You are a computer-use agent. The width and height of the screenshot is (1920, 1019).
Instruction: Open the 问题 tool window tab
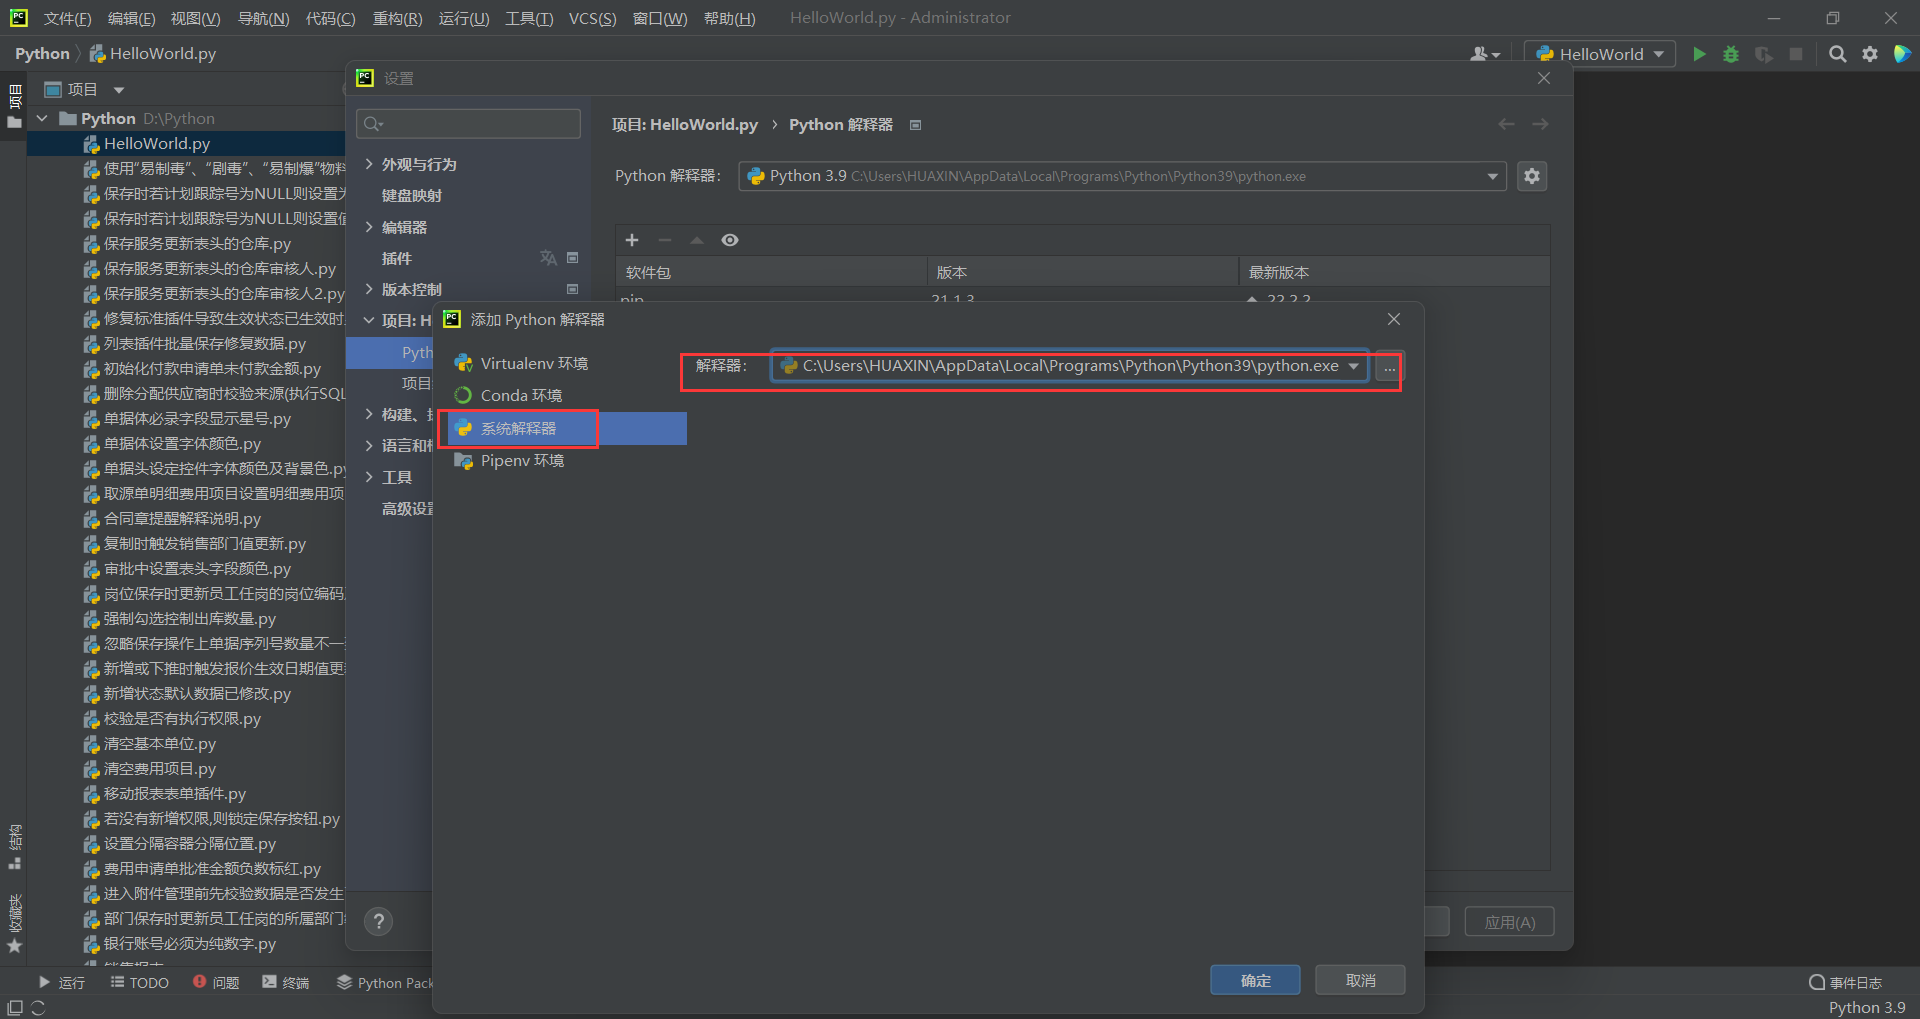tap(216, 983)
